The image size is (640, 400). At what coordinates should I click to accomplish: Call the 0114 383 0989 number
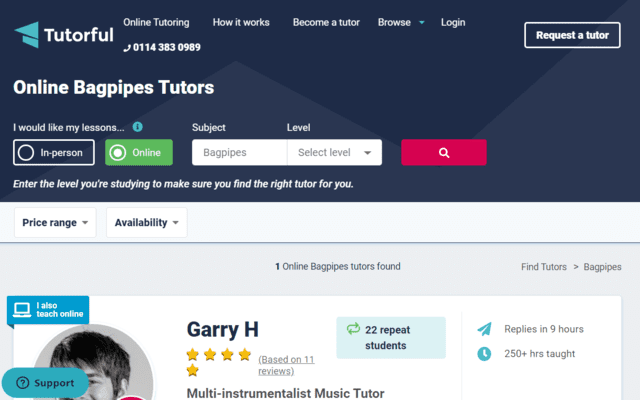pos(167,47)
